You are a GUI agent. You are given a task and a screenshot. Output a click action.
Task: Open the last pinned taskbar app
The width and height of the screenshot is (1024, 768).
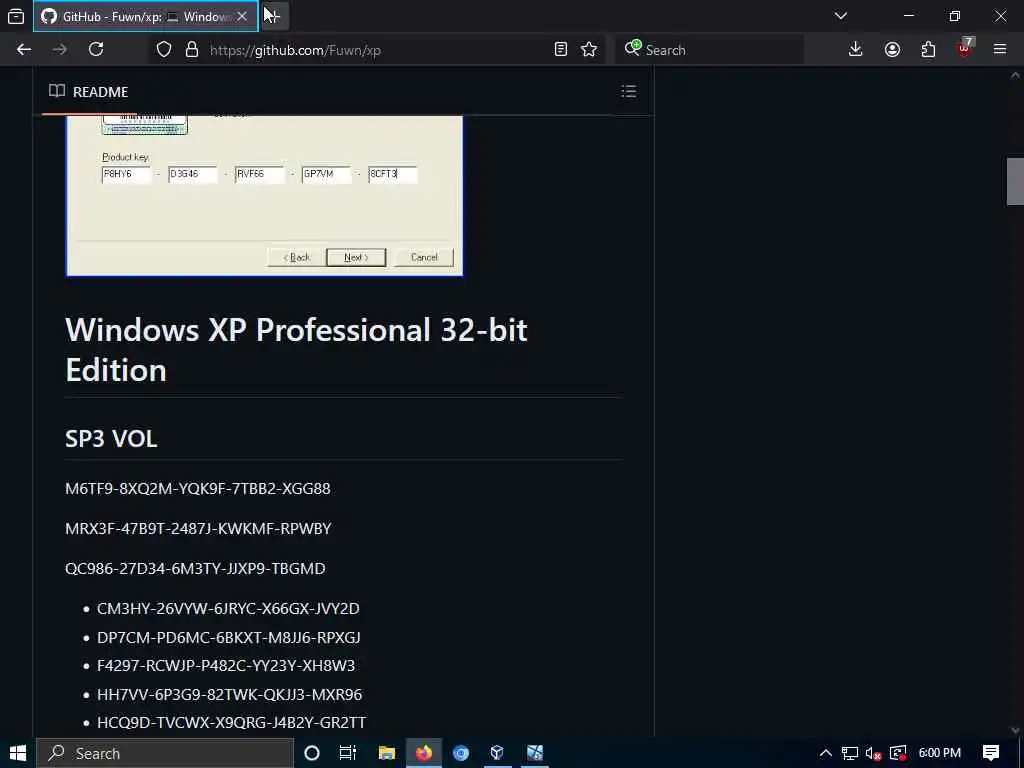click(x=535, y=753)
